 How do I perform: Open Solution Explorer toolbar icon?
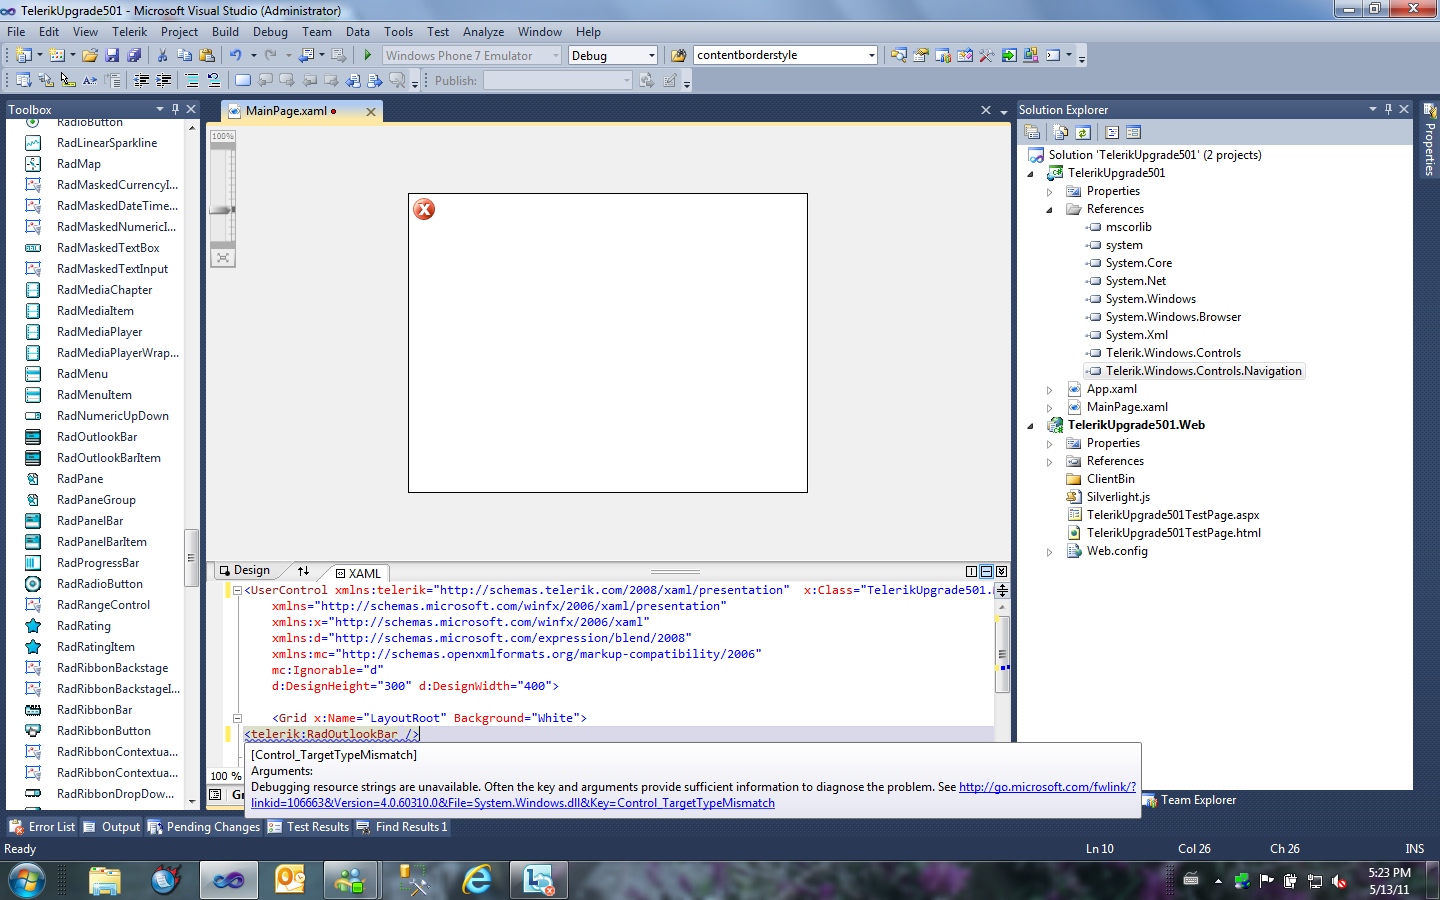[899, 55]
